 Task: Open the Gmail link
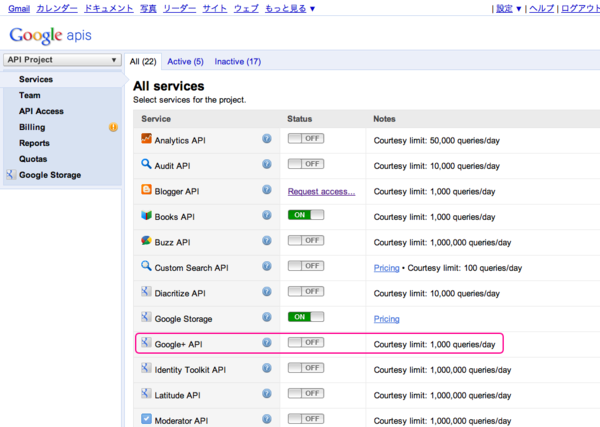click(19, 8)
